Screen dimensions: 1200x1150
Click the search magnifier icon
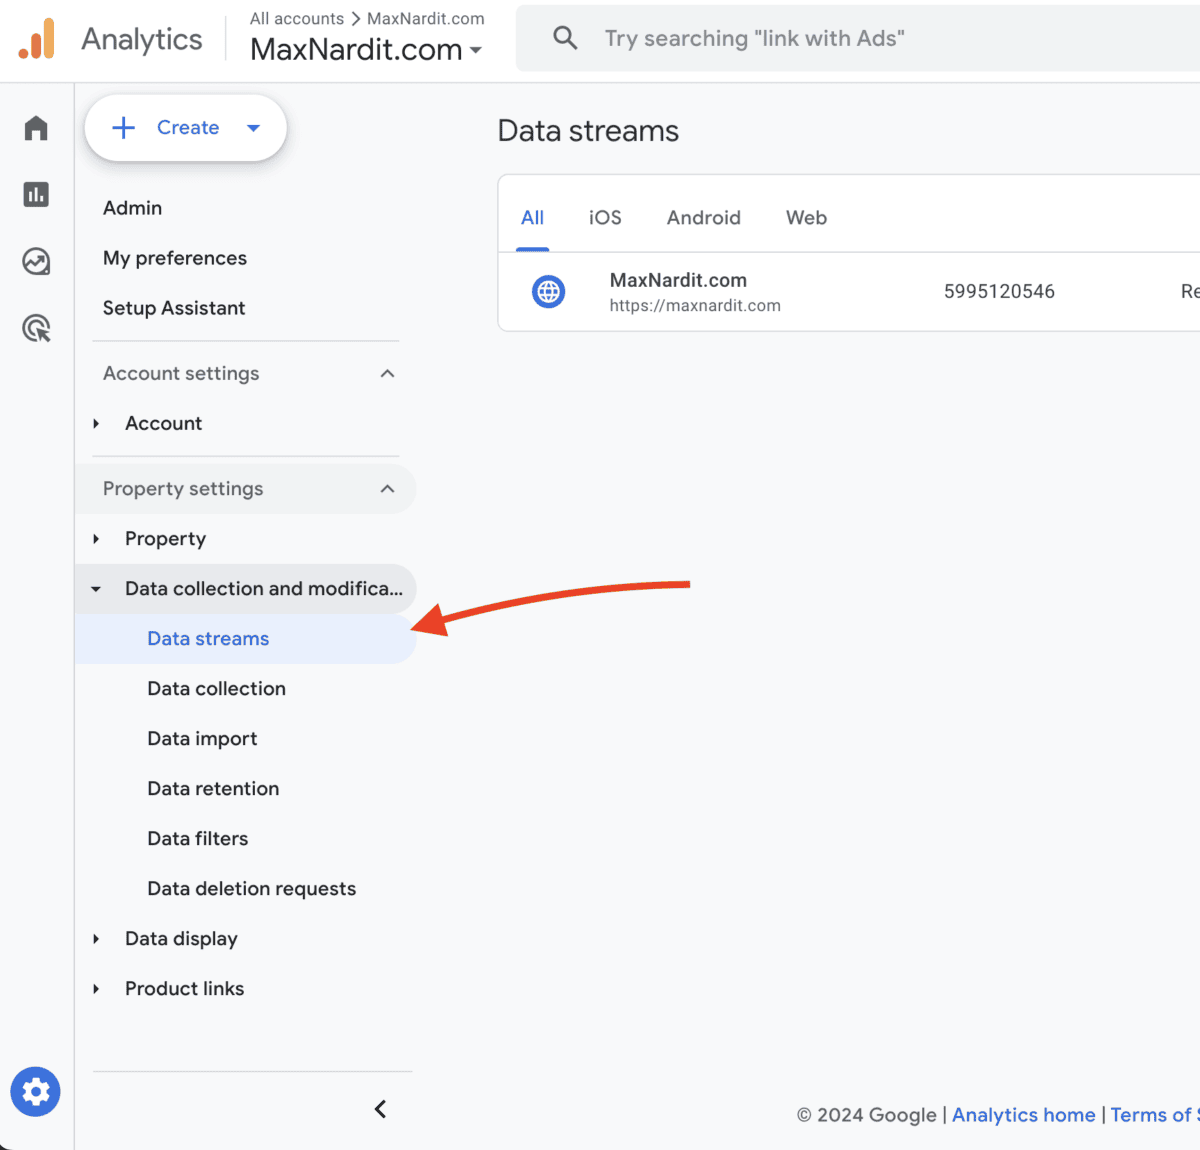pos(565,38)
